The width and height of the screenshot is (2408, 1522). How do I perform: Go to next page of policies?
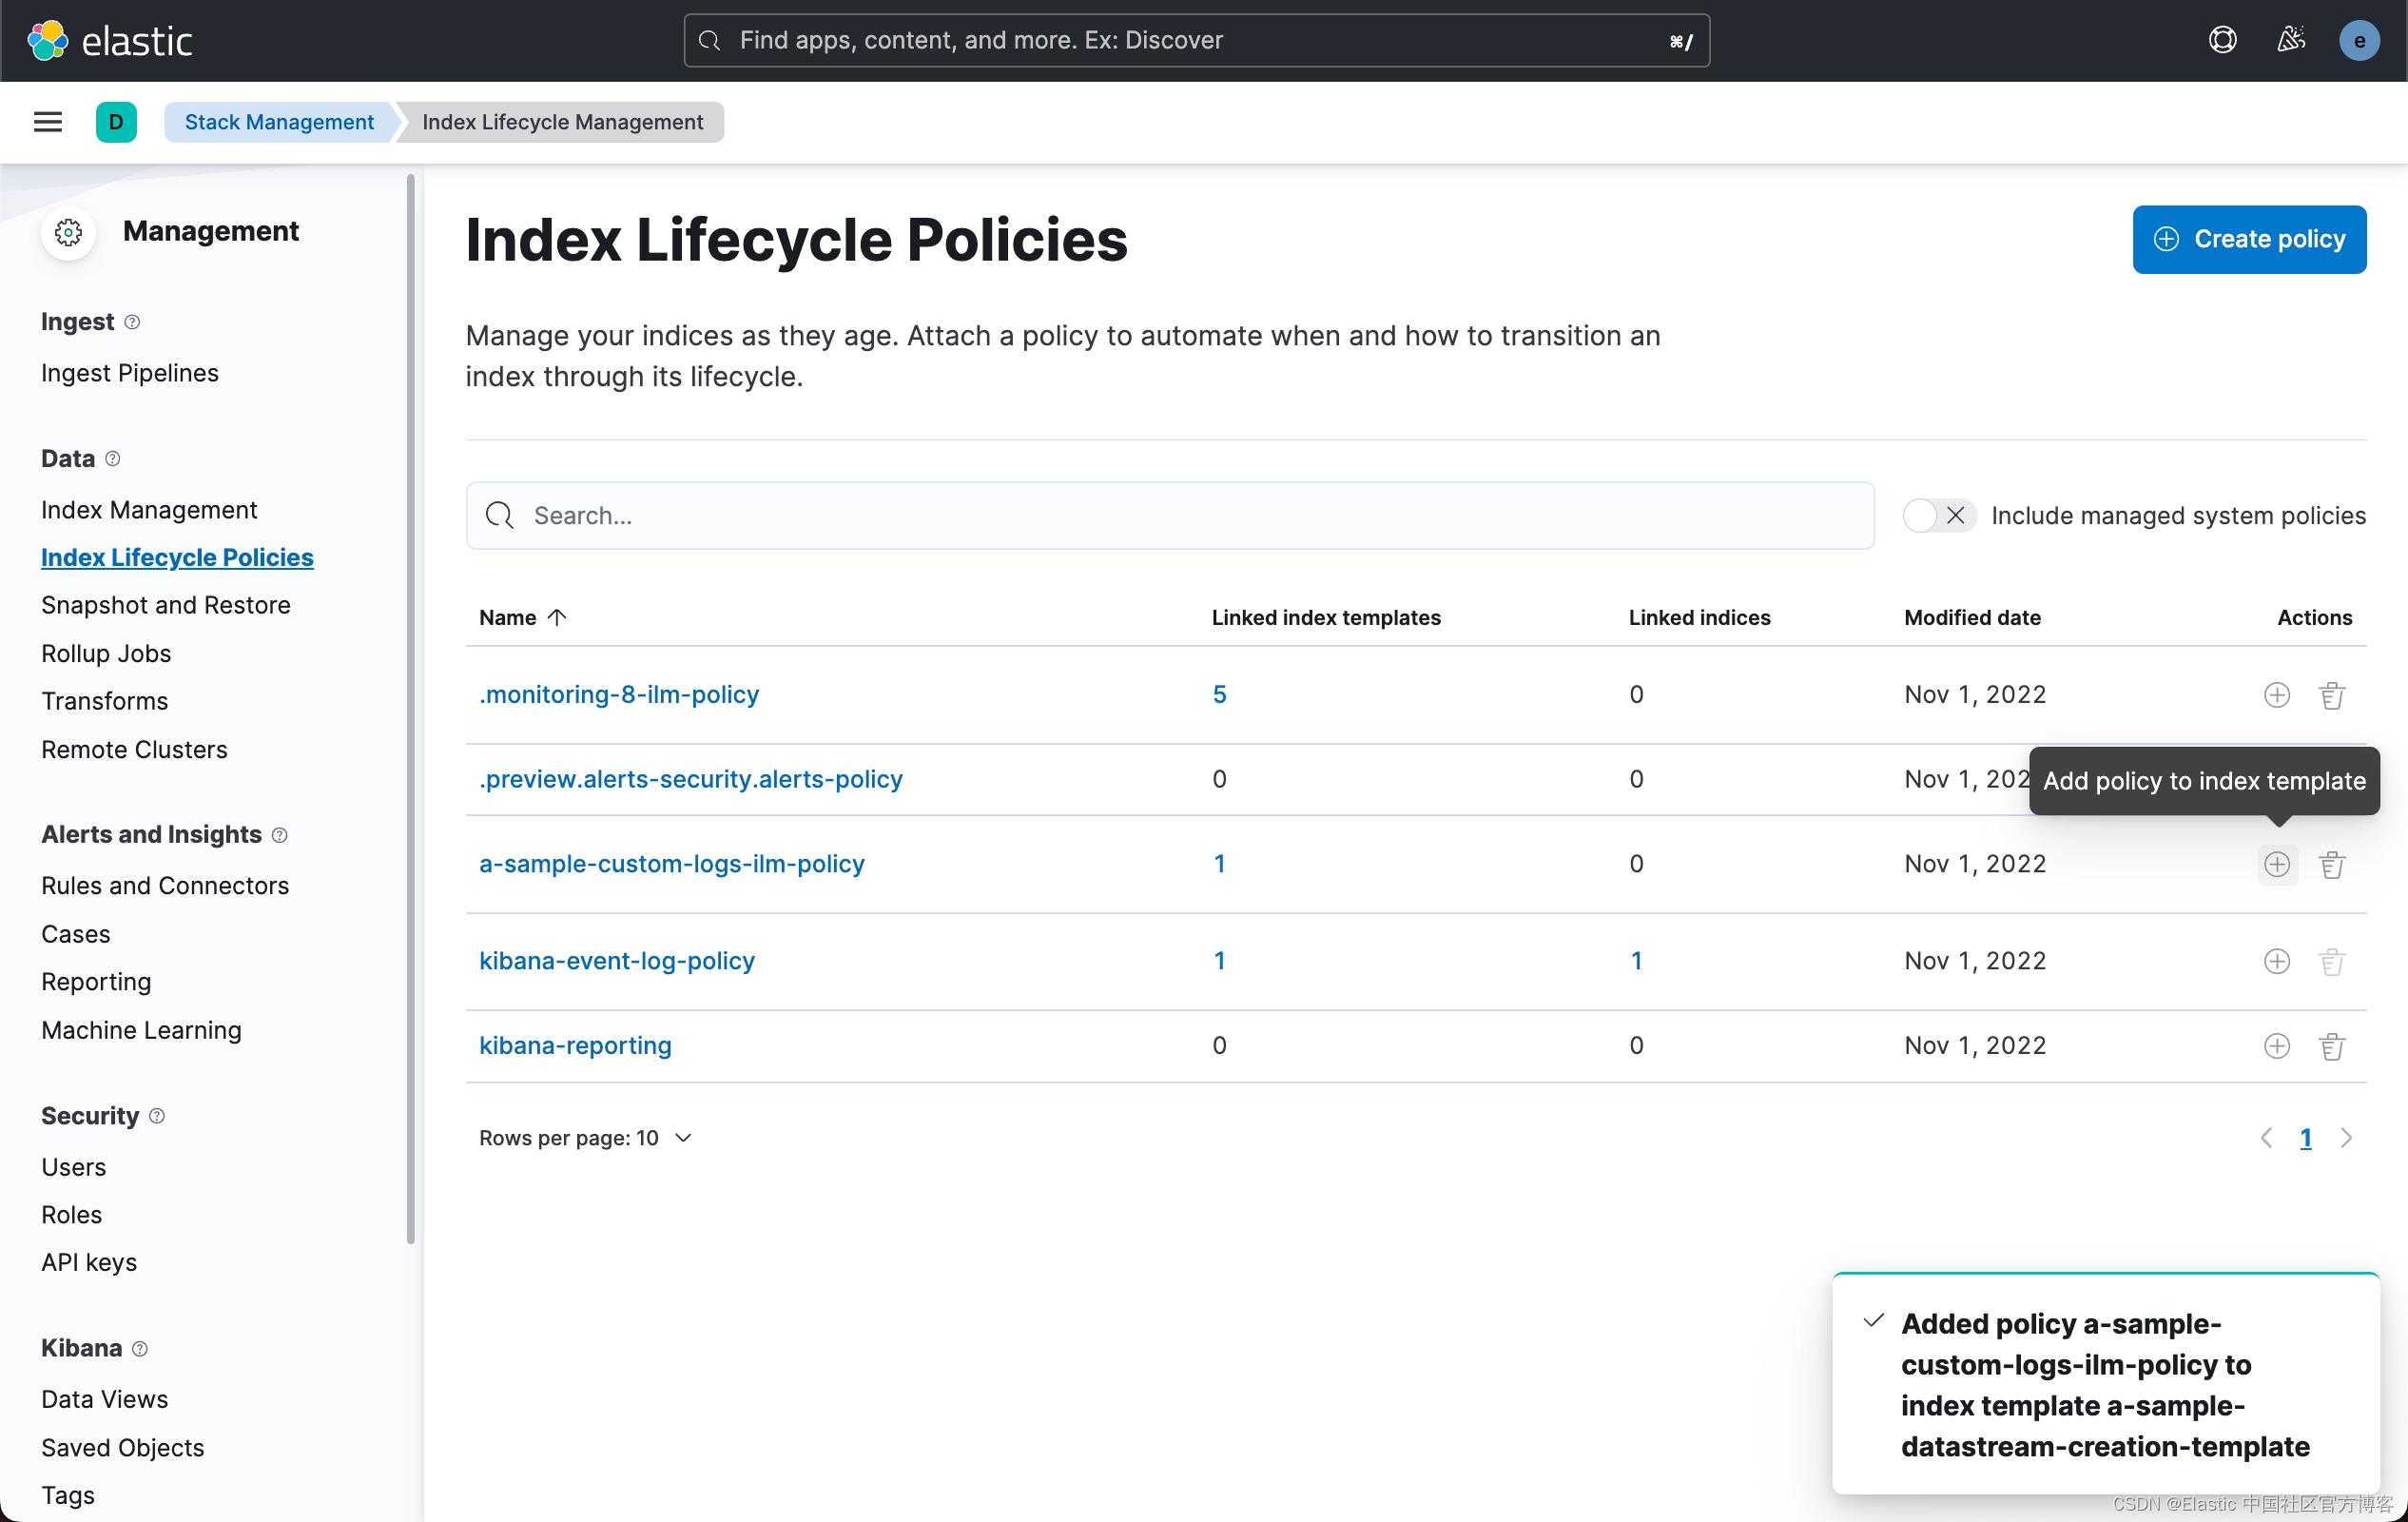(x=2345, y=1138)
